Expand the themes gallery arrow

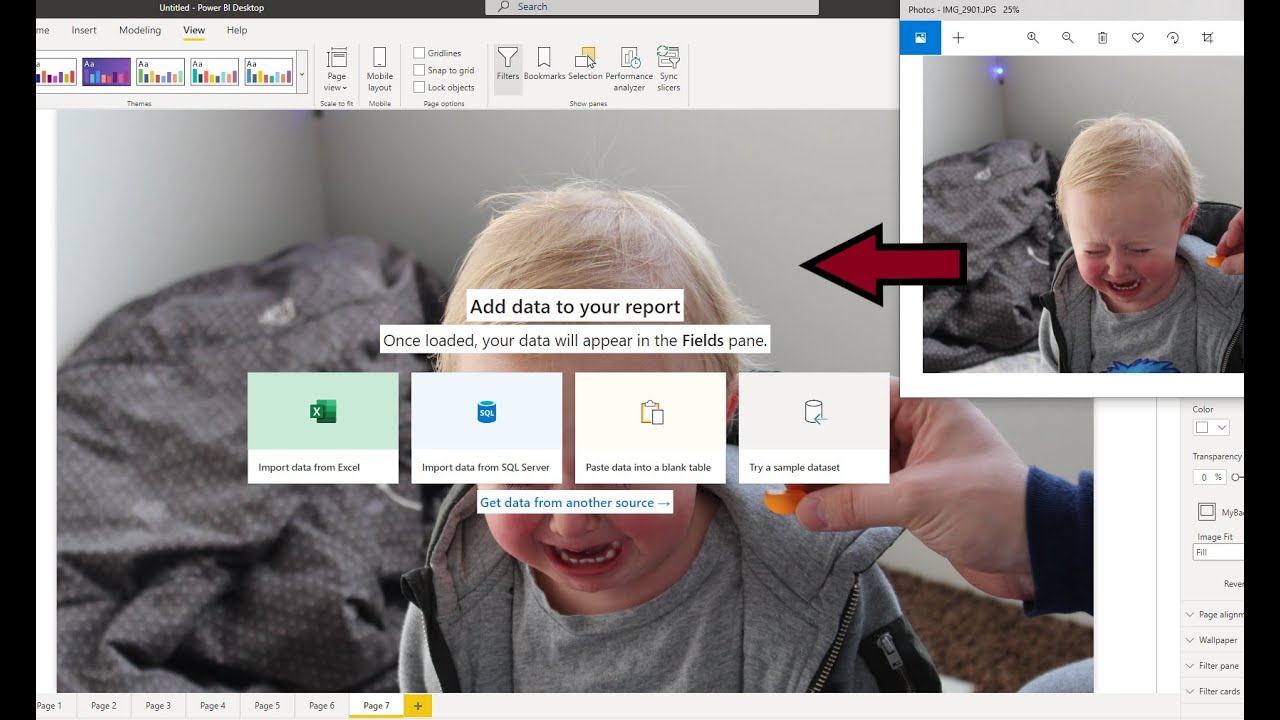[x=302, y=73]
